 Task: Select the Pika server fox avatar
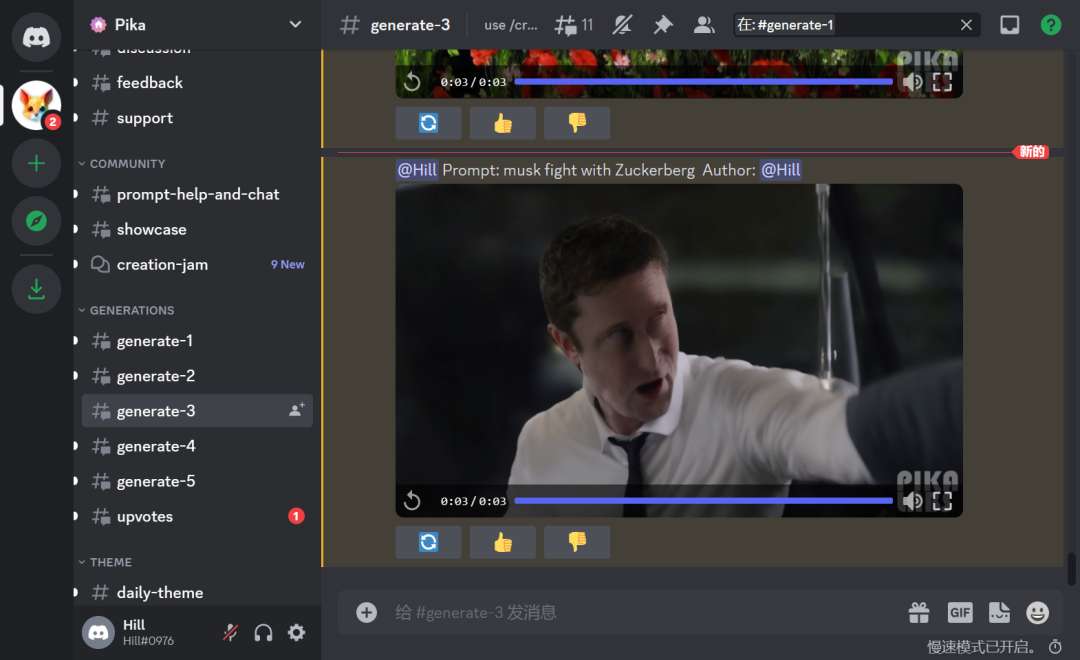coord(36,105)
